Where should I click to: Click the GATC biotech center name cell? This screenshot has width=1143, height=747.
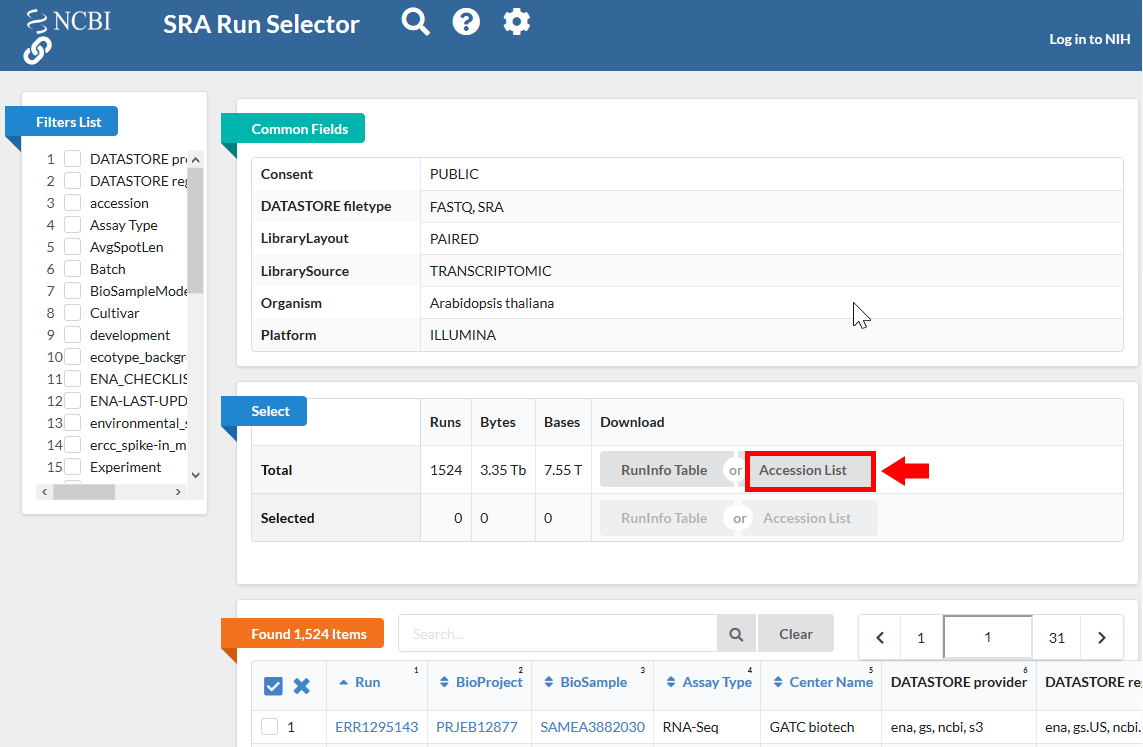(812, 727)
